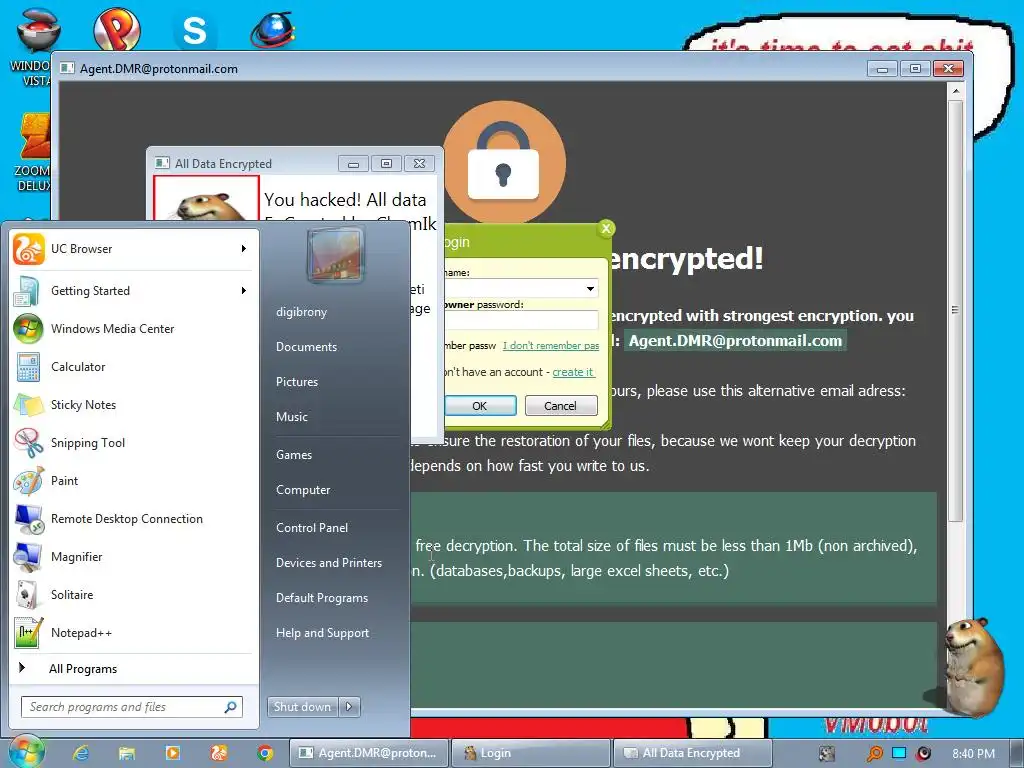Click the Skype desktop icon
The width and height of the screenshot is (1024, 768).
point(195,31)
